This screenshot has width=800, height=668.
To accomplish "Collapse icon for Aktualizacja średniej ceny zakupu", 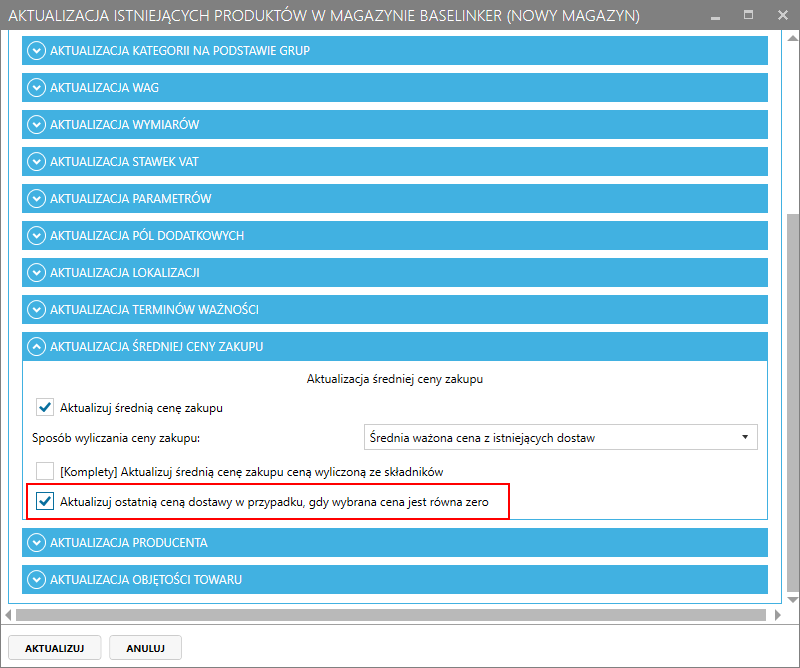I will coord(37,347).
